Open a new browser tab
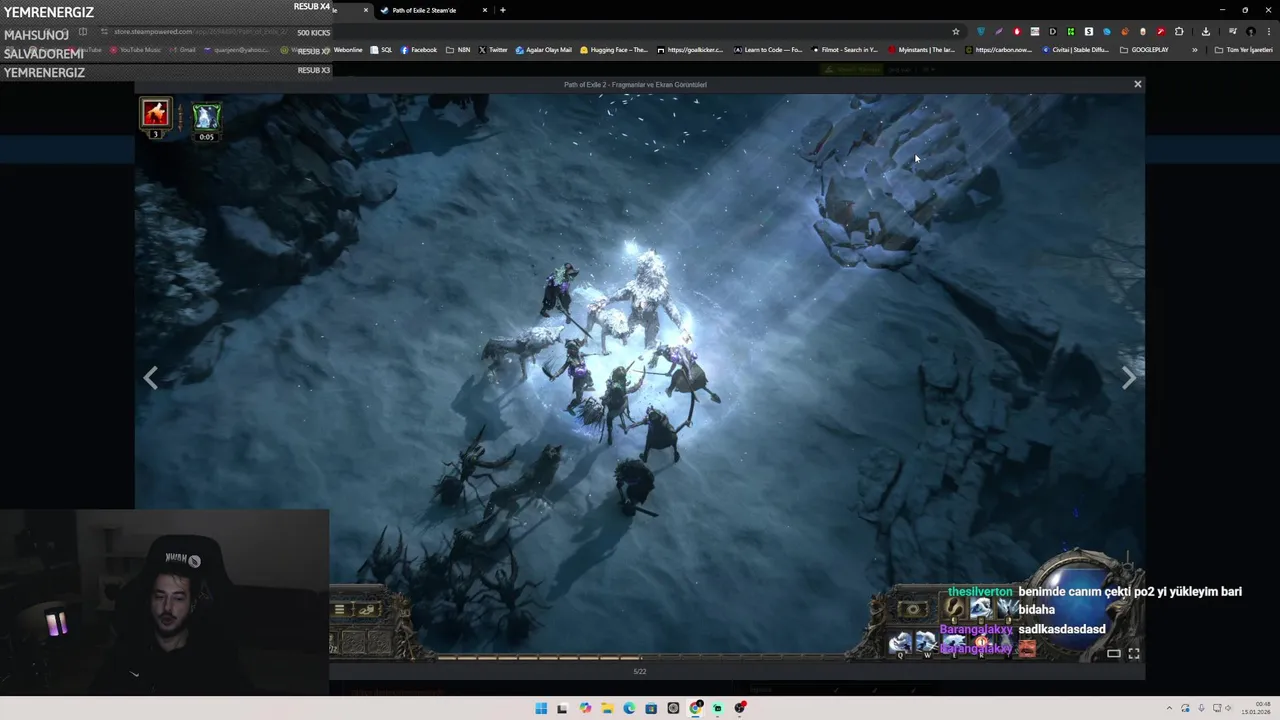 pos(503,10)
